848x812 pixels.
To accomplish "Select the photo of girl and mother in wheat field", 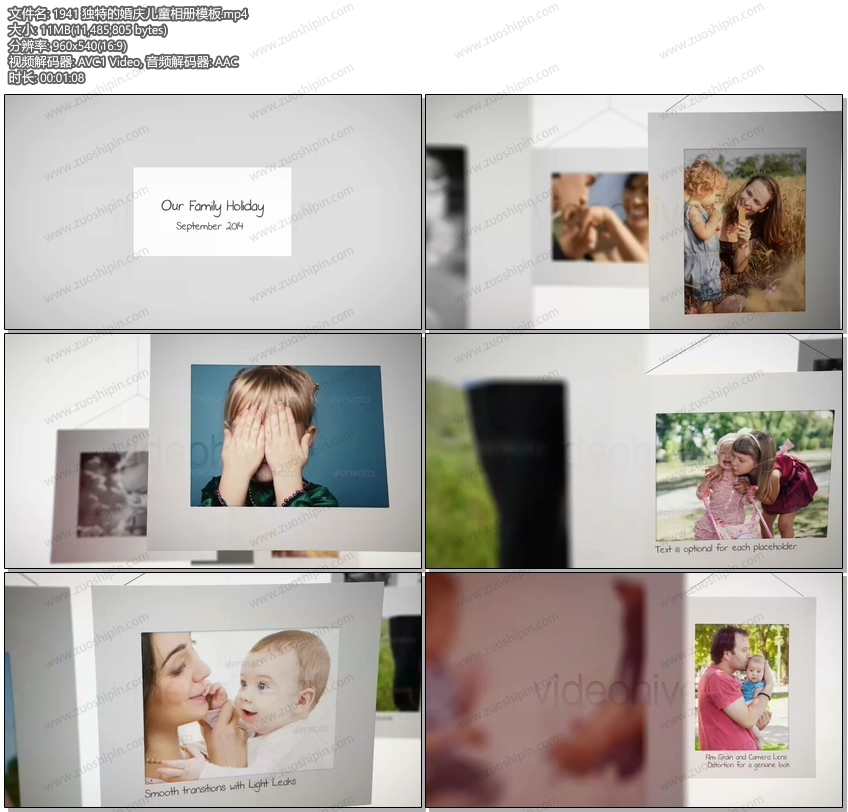I will 745,229.
